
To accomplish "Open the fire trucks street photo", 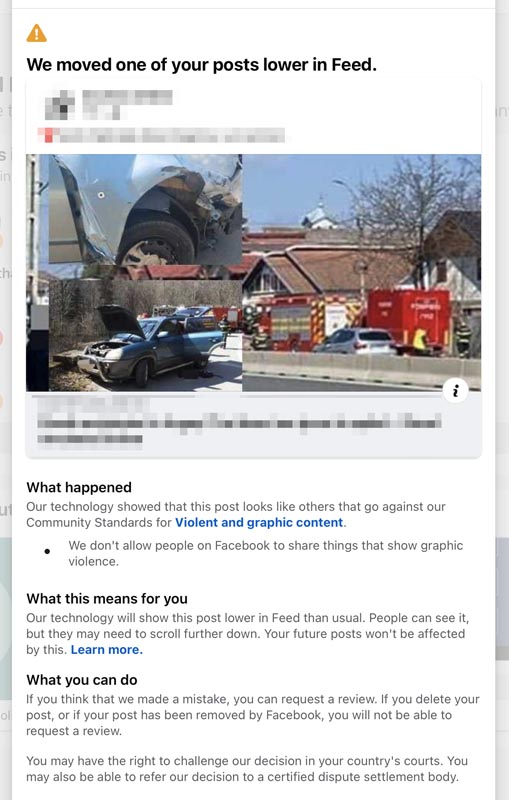I will click(x=362, y=272).
